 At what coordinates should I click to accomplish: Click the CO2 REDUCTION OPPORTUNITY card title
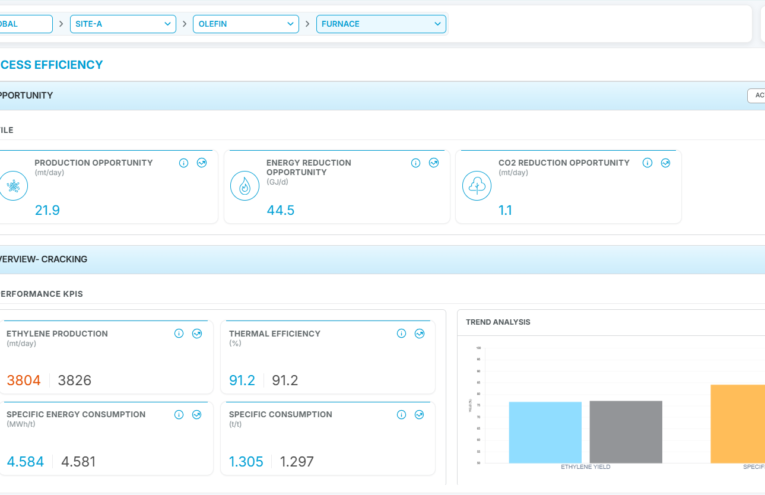pyautogui.click(x=564, y=163)
